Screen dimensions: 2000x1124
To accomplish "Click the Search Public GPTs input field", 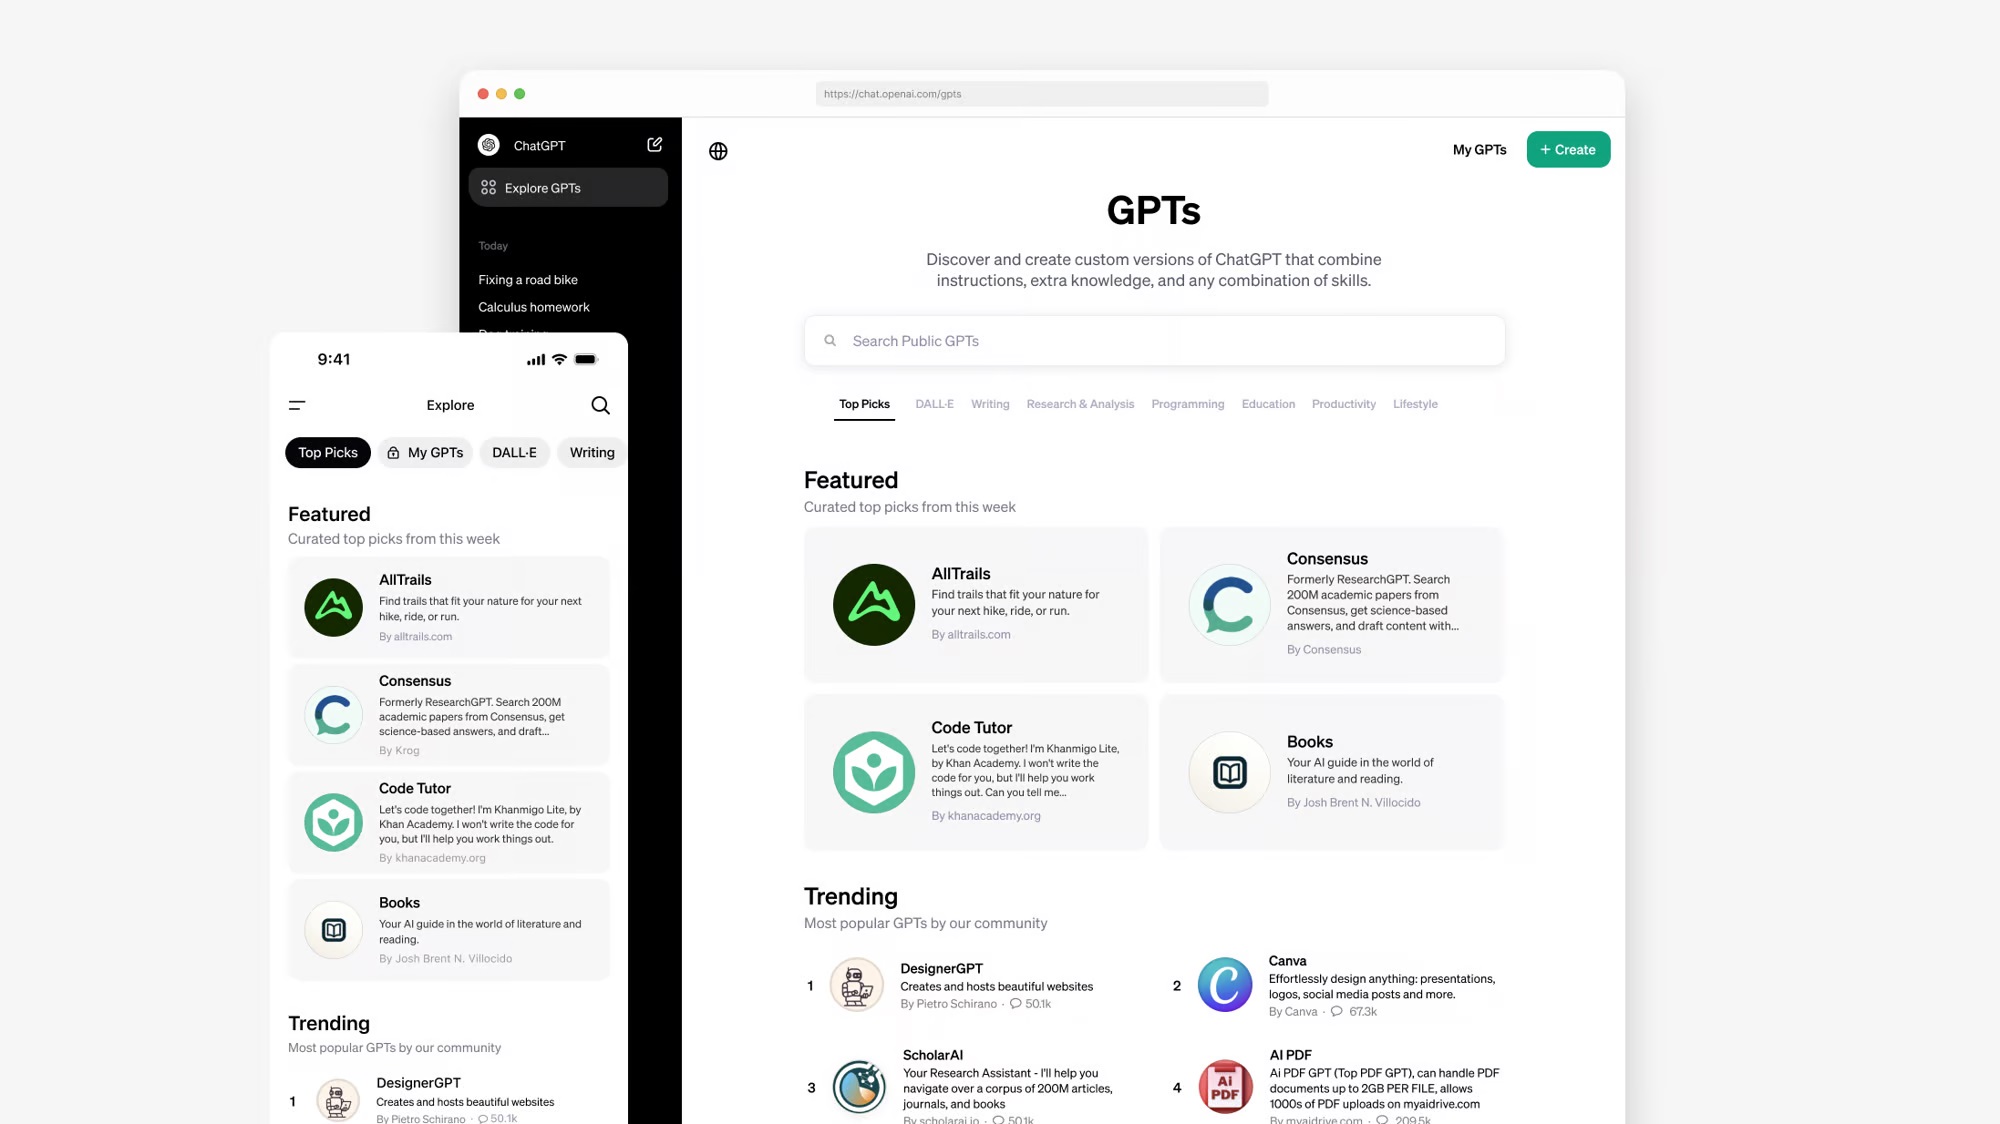I will [x=1152, y=341].
